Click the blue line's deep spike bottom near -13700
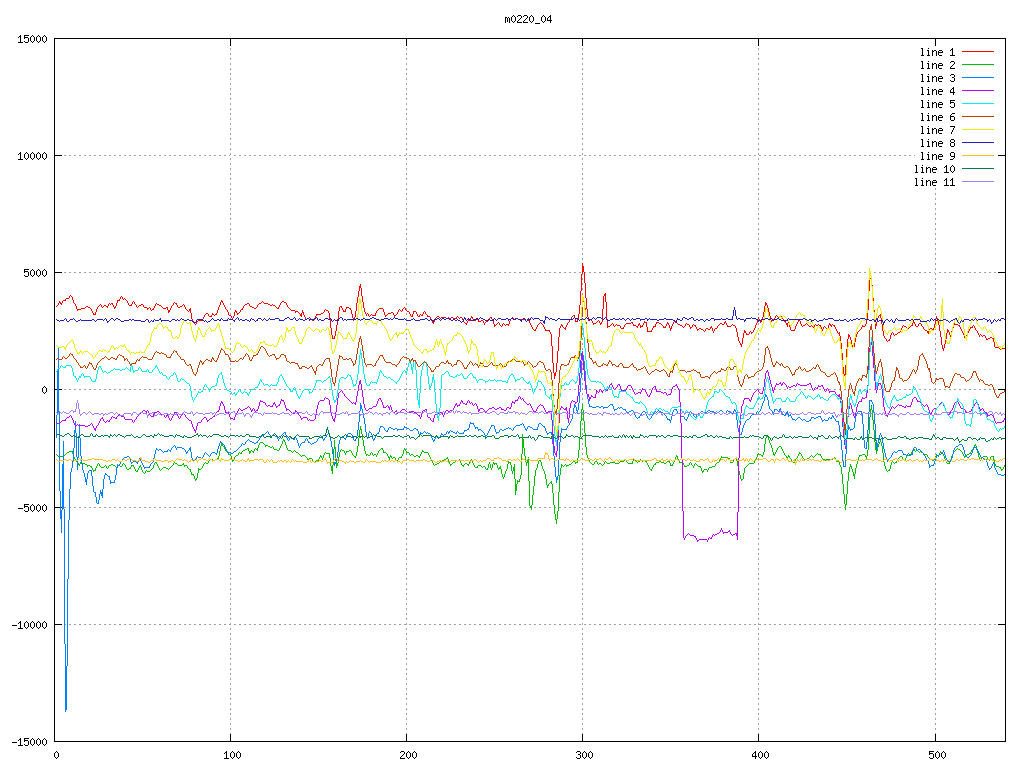The image size is (1024, 768). [x=66, y=709]
